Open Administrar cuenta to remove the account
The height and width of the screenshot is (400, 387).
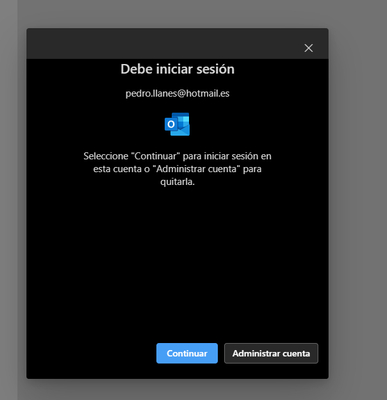coord(271,353)
